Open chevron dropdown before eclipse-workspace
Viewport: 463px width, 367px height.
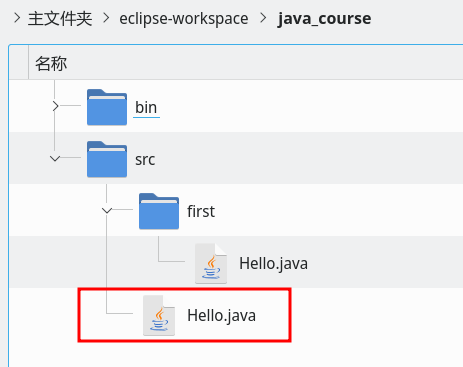tap(106, 18)
